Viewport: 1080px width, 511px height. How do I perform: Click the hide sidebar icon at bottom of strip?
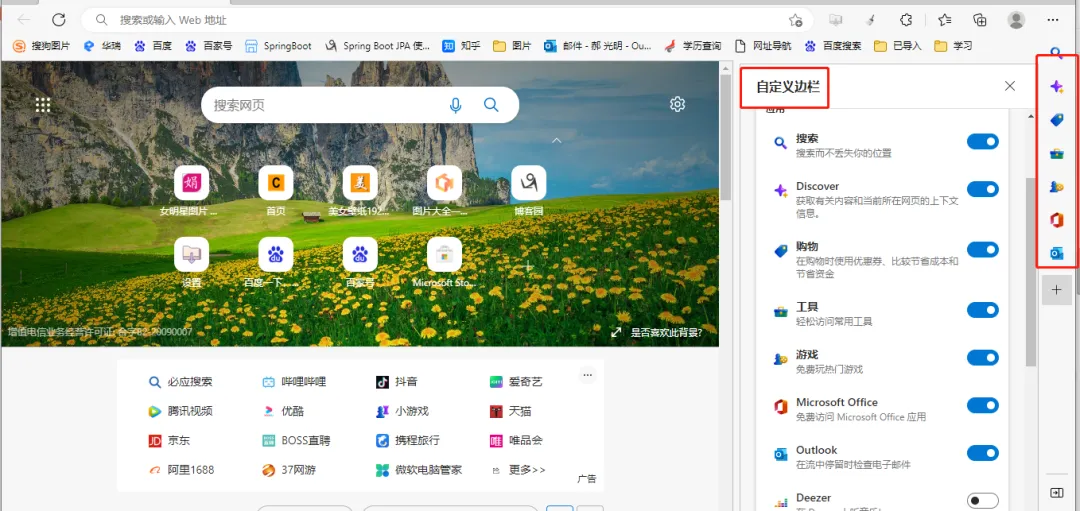tap(1057, 492)
